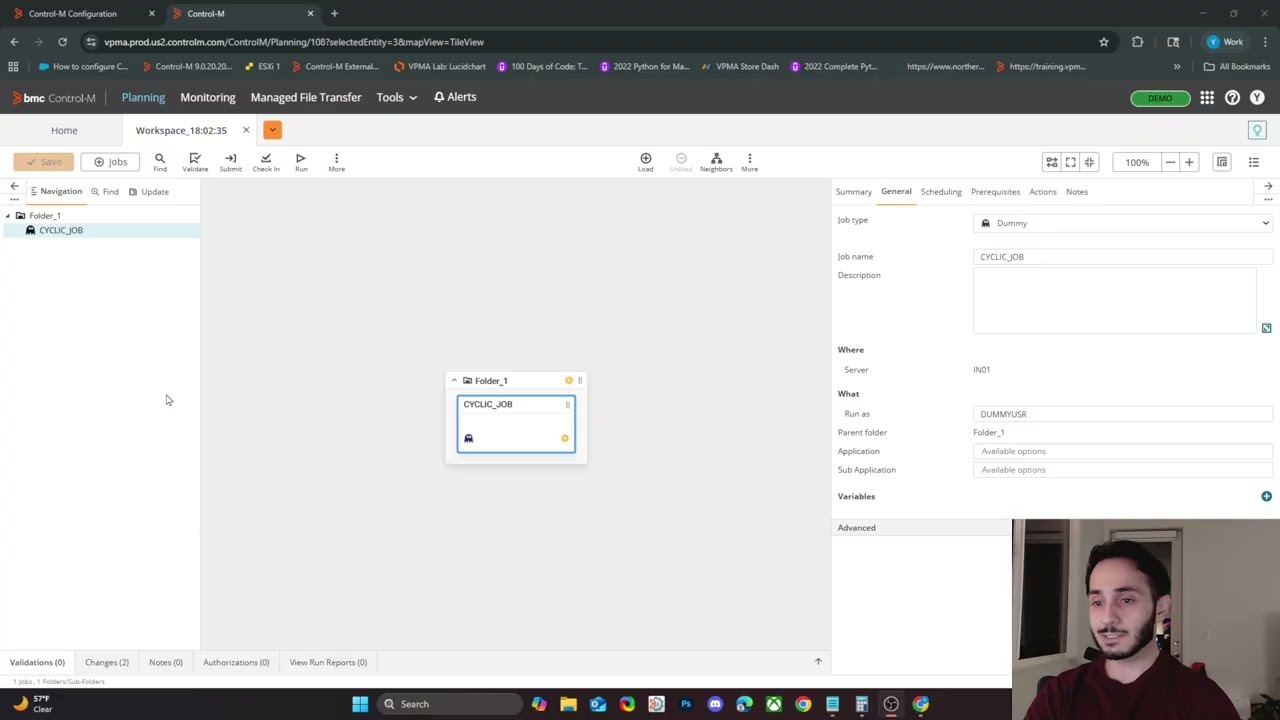Viewport: 1280px width, 720px height.
Task: Collapse the right properties pane with the arrow
Action: [1268, 186]
